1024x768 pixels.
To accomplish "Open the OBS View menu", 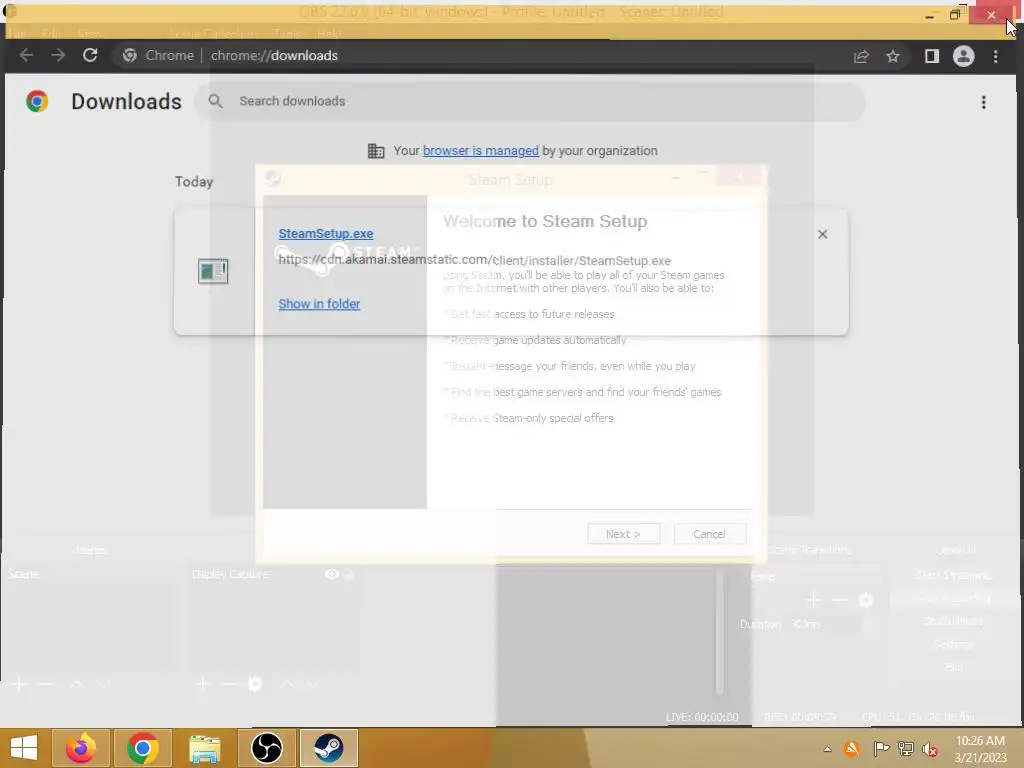I will click(89, 33).
